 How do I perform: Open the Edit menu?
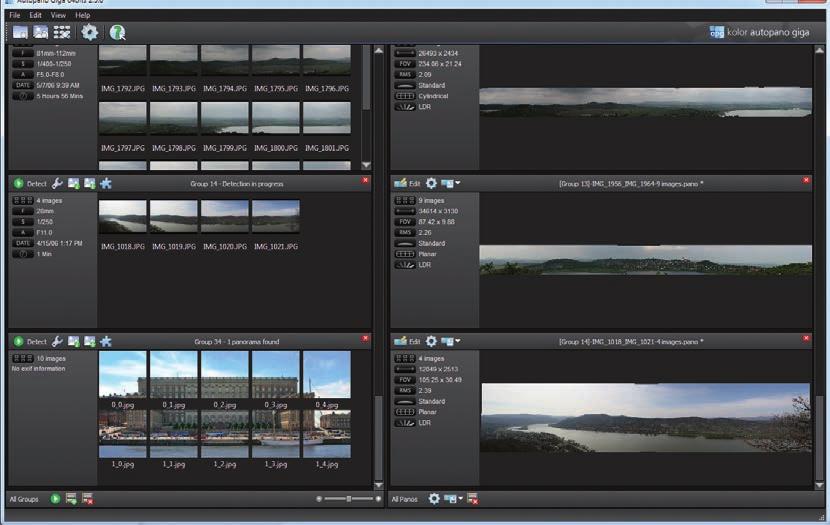coord(35,15)
